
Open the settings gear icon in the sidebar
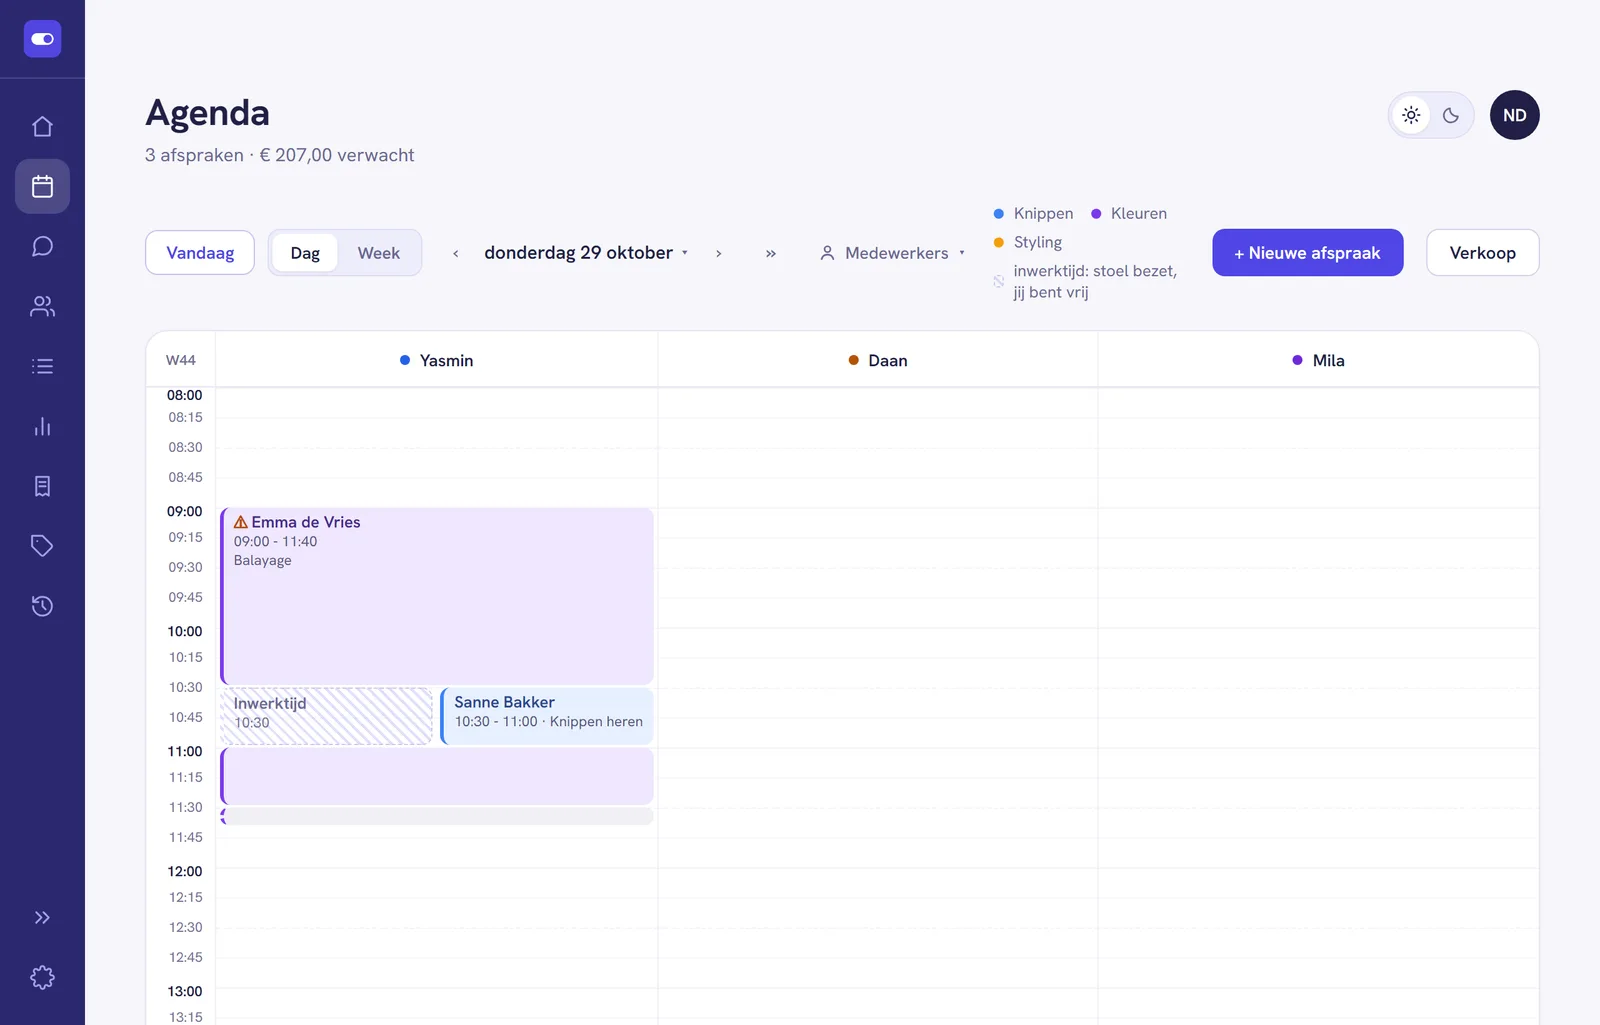pos(42,977)
